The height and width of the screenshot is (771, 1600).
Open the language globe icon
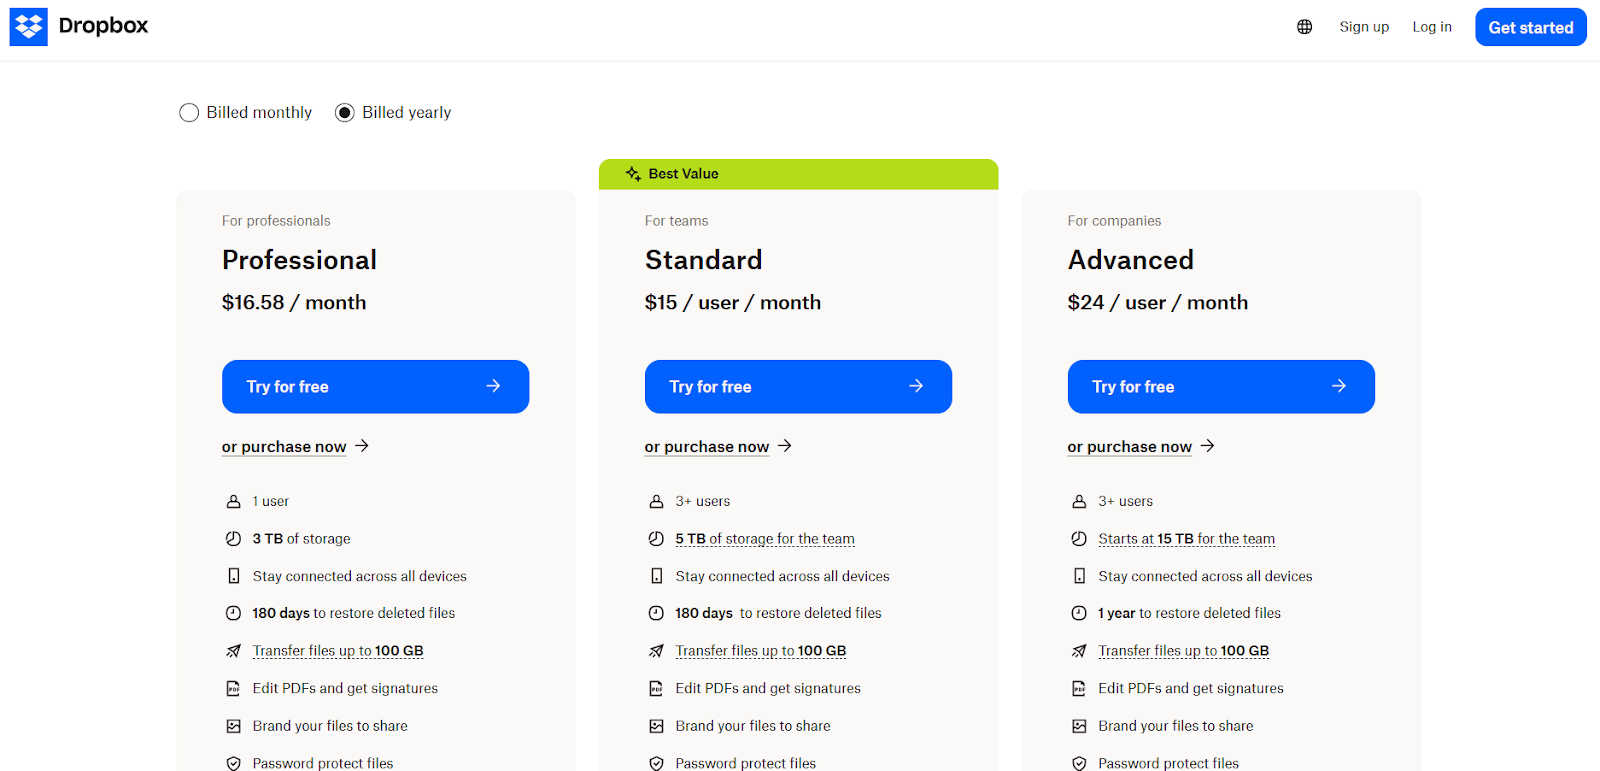[x=1304, y=27]
